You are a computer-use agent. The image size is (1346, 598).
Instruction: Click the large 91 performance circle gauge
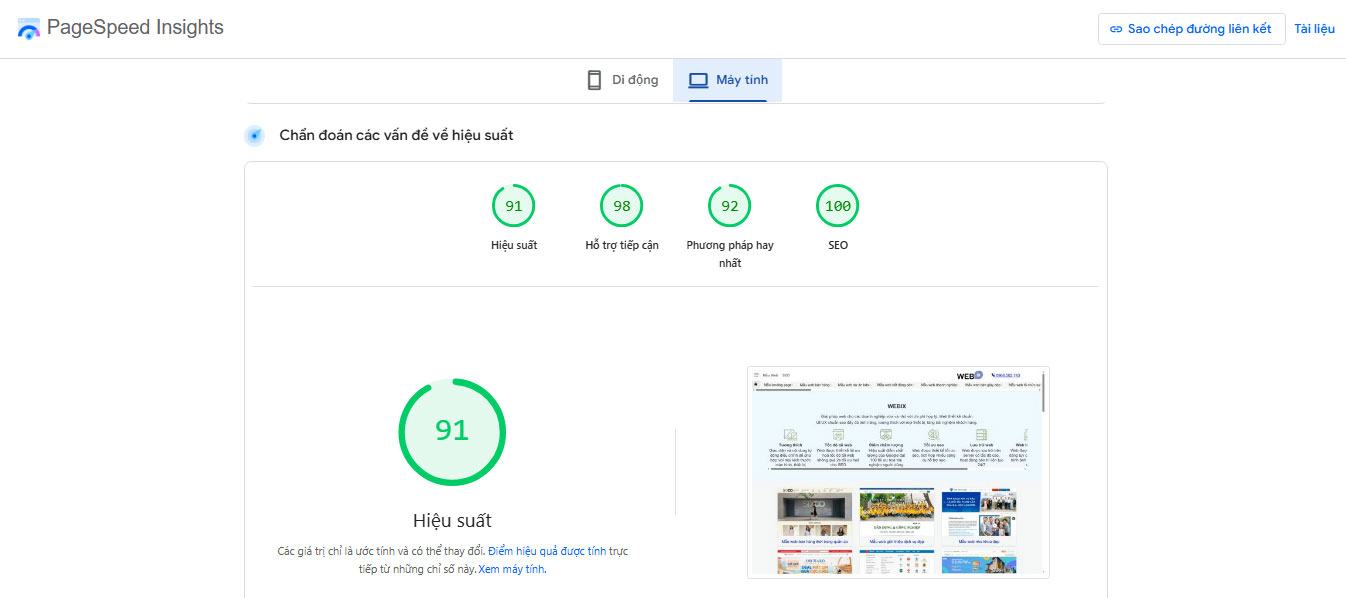pos(452,432)
